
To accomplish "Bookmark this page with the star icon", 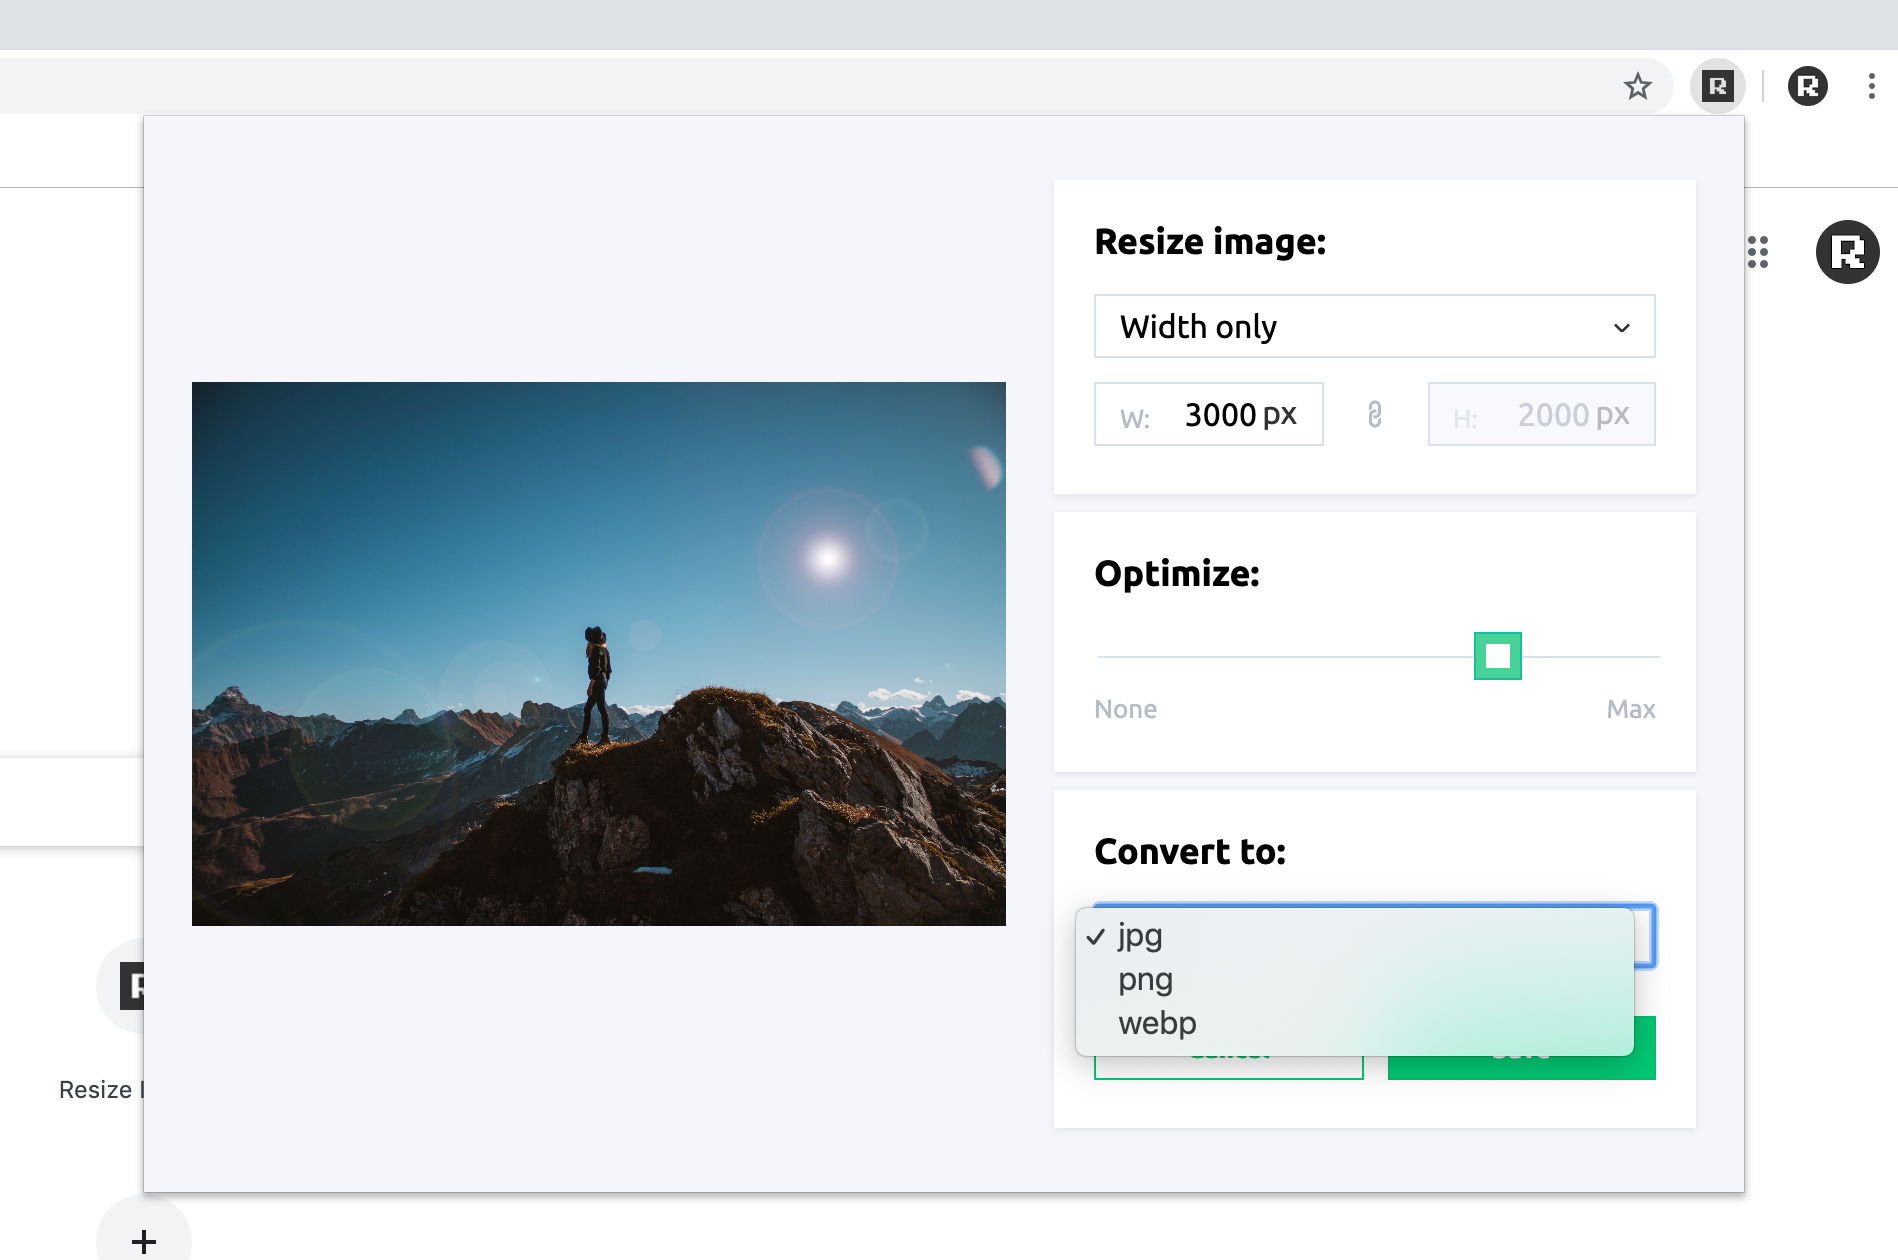I will pos(1637,86).
